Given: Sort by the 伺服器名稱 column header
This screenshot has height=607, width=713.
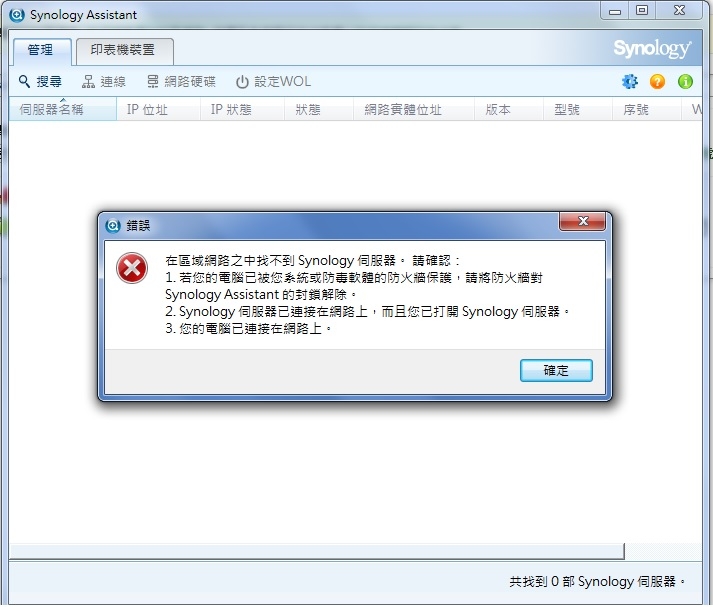Looking at the screenshot, I should point(63,109).
